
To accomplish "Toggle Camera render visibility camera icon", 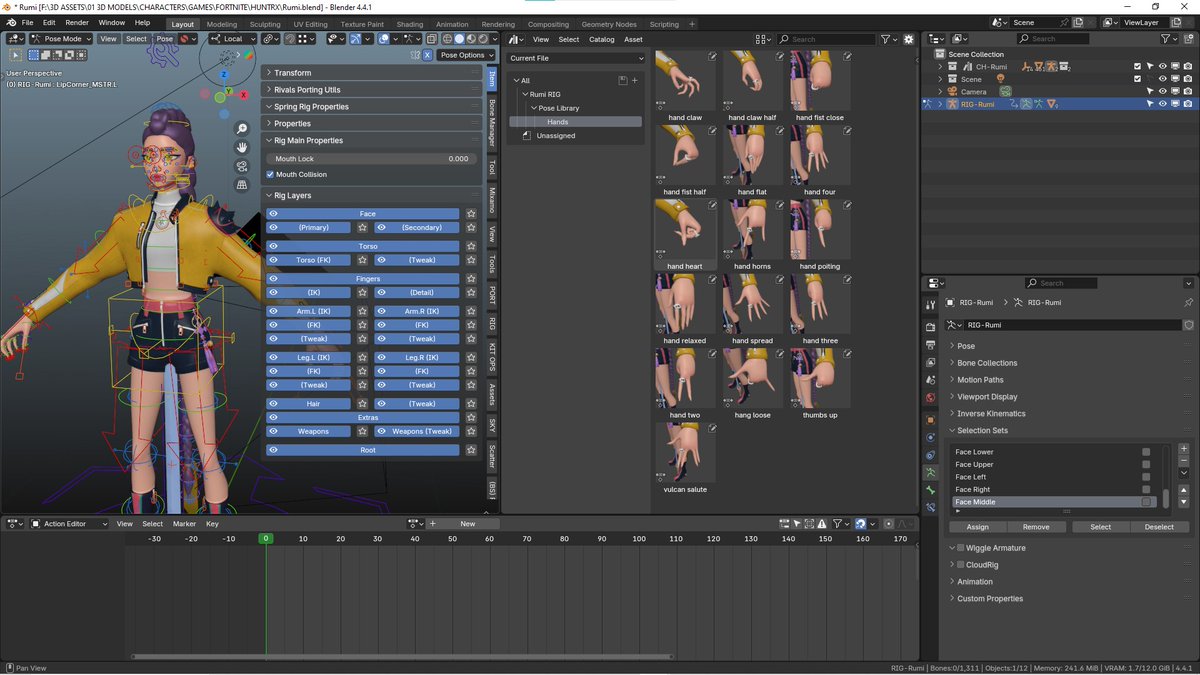I will (1187, 91).
